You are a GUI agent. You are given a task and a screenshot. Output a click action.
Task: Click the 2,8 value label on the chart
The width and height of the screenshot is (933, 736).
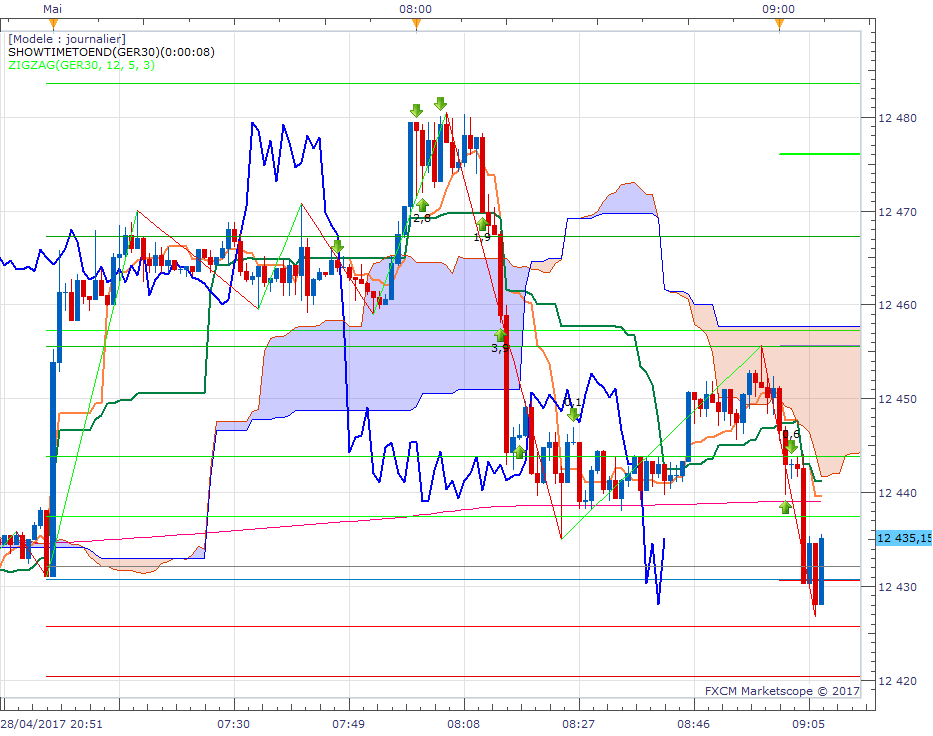pyautogui.click(x=422, y=219)
